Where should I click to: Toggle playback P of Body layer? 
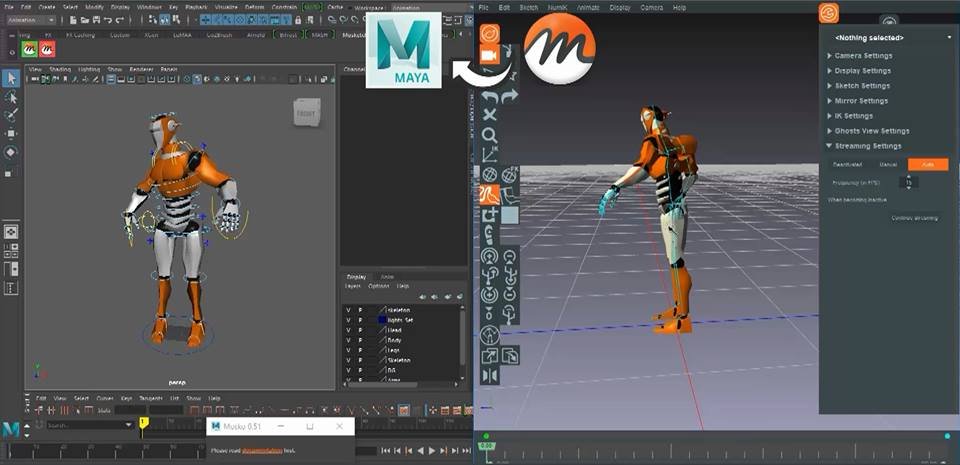(360, 340)
